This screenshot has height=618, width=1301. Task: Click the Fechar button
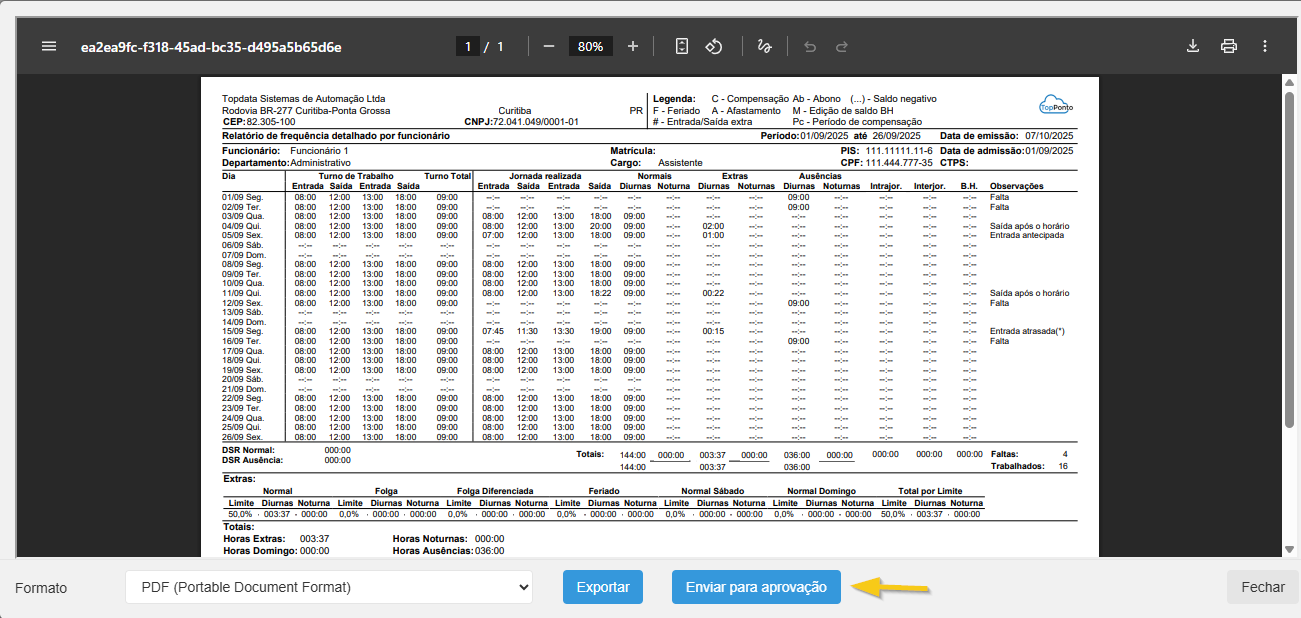coord(1263,587)
